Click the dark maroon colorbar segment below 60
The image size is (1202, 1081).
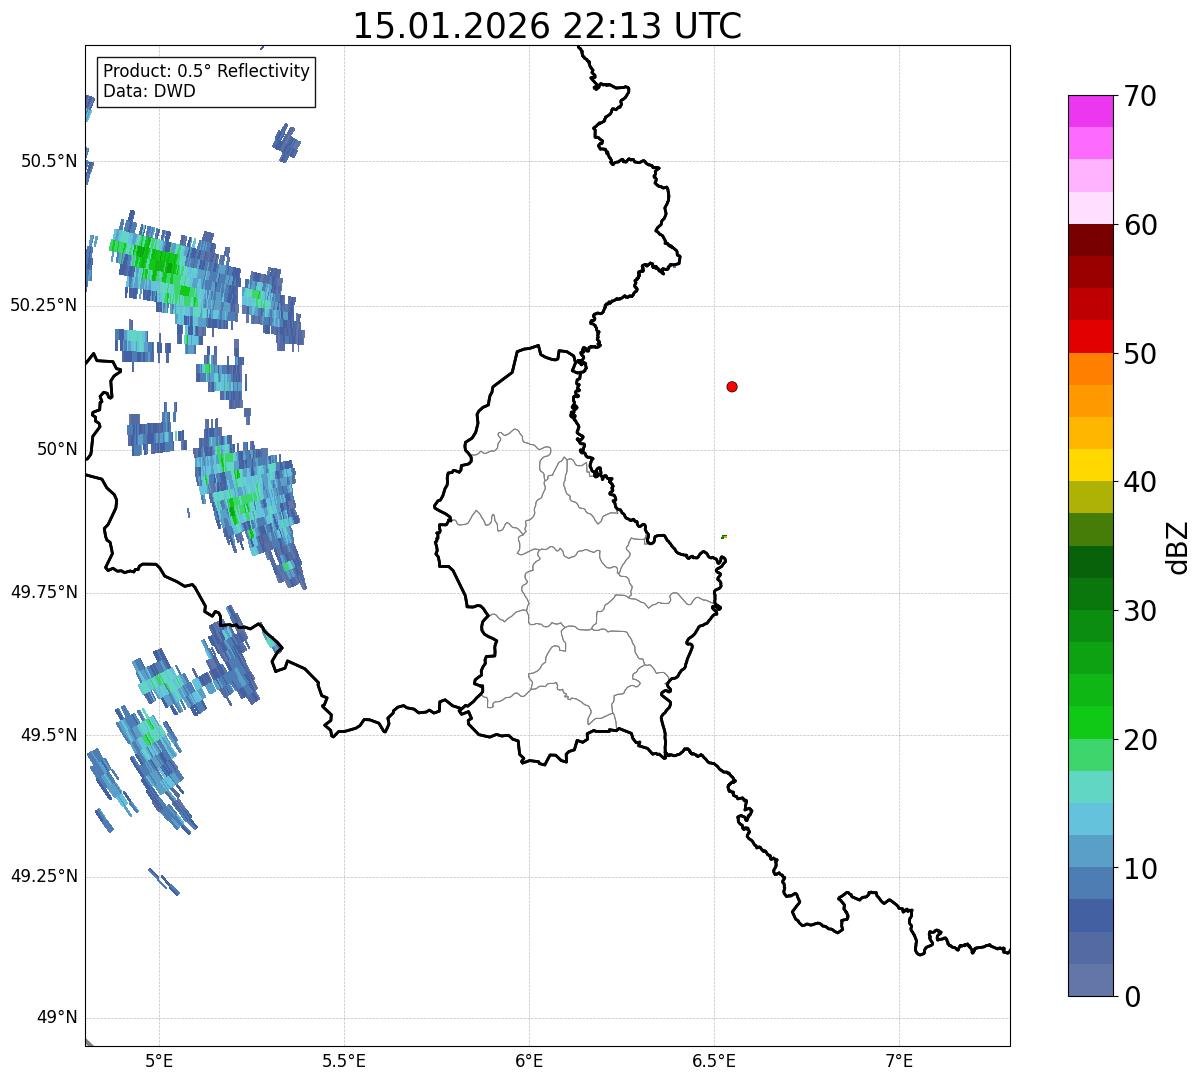click(x=1090, y=240)
